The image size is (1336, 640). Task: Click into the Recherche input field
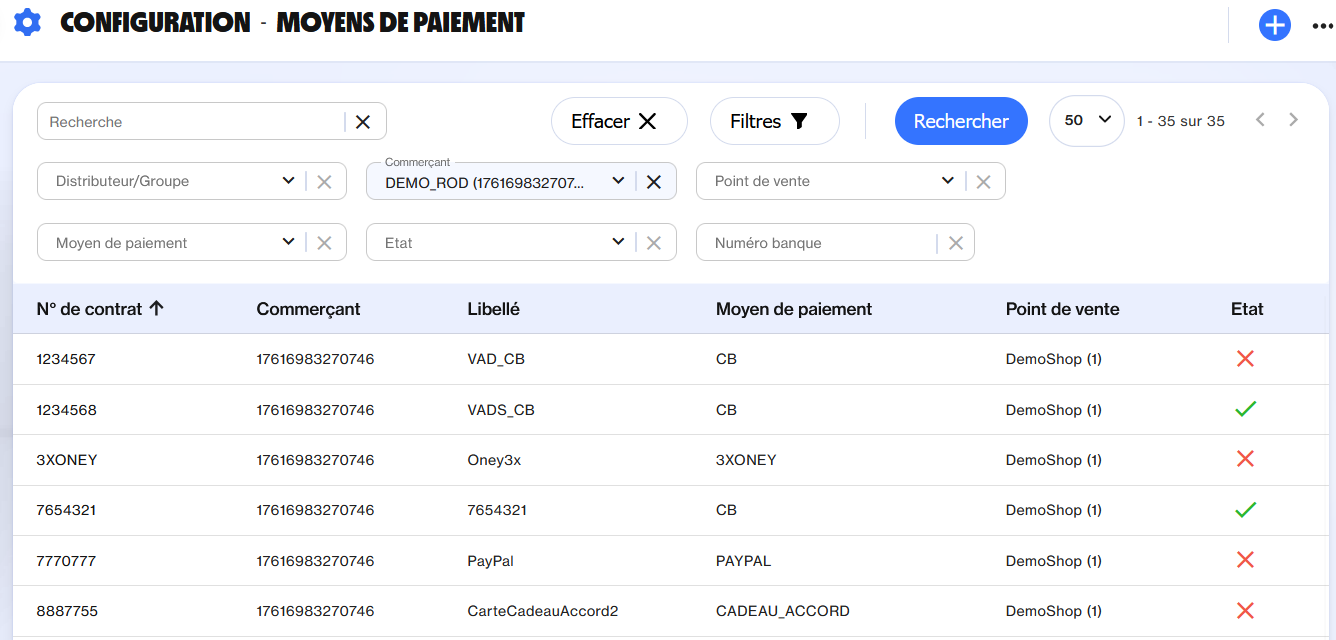(190, 122)
